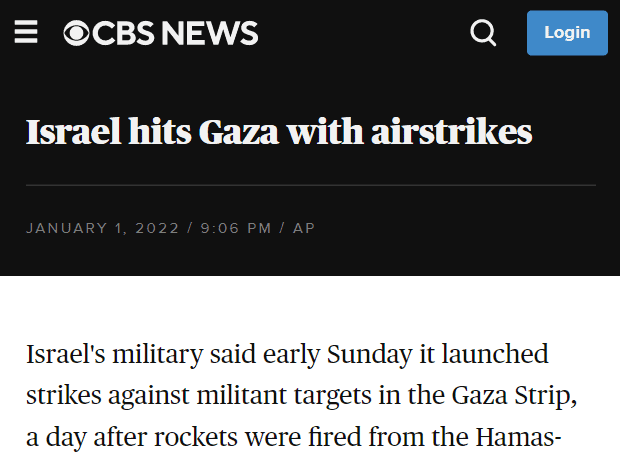Click 'Israel's military' at article start
Image resolution: width=620 pixels, height=452 pixels.
(x=114, y=355)
